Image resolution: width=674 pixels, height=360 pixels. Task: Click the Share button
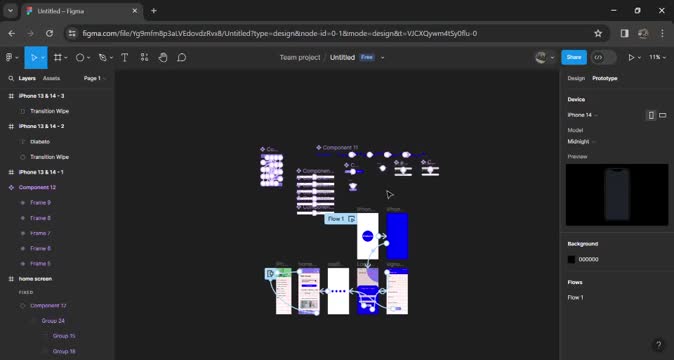[x=574, y=58]
